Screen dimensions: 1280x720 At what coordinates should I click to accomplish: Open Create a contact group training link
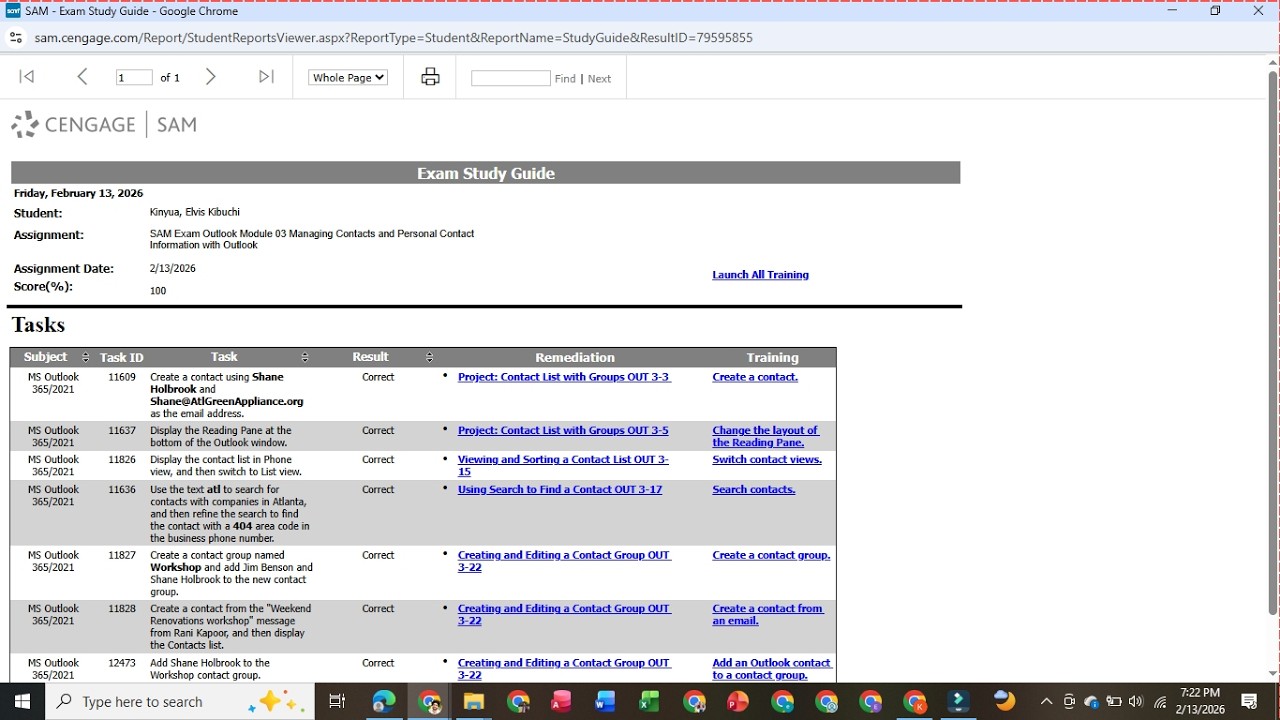[x=771, y=555]
